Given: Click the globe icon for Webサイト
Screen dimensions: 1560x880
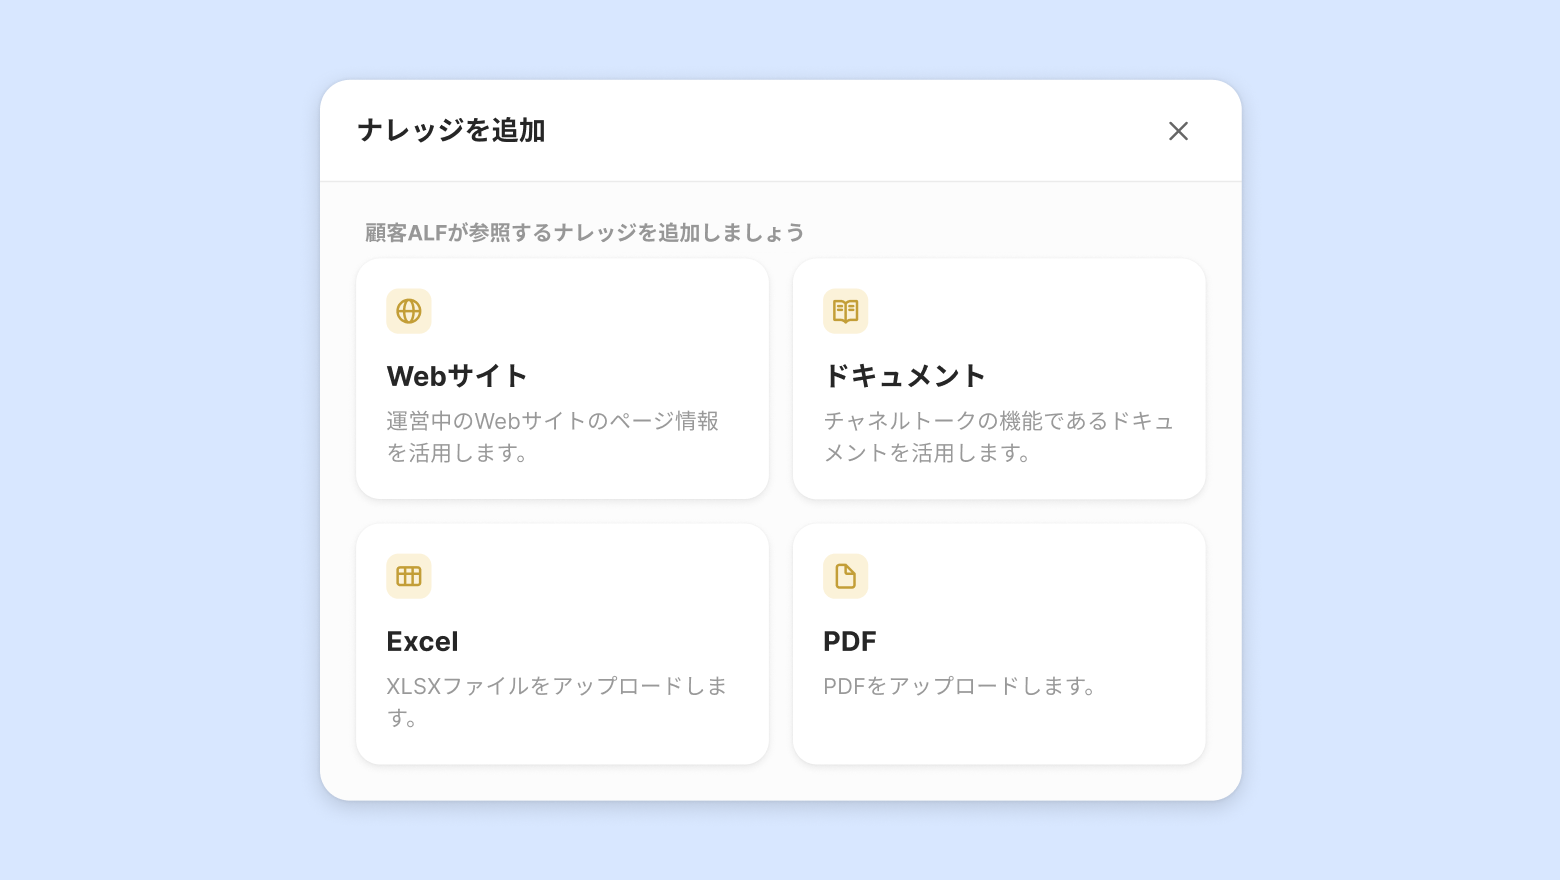Looking at the screenshot, I should (x=409, y=311).
